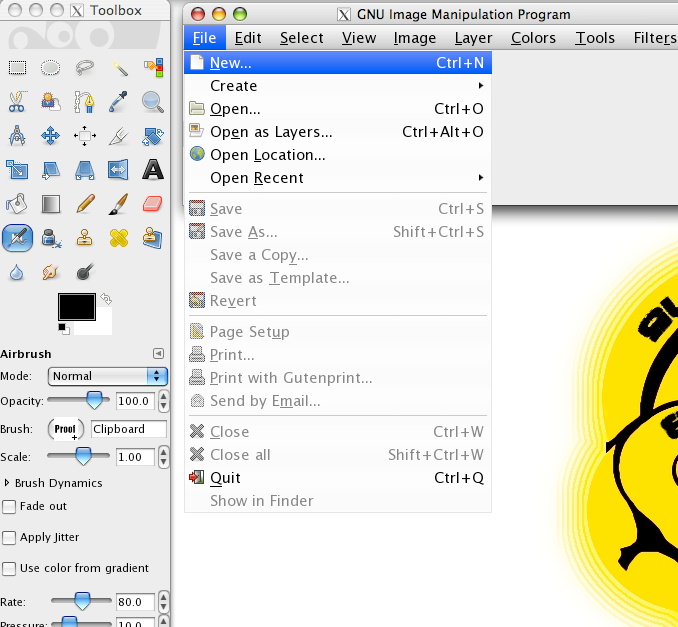Select the Paths tool
The height and width of the screenshot is (627, 678).
[84, 102]
